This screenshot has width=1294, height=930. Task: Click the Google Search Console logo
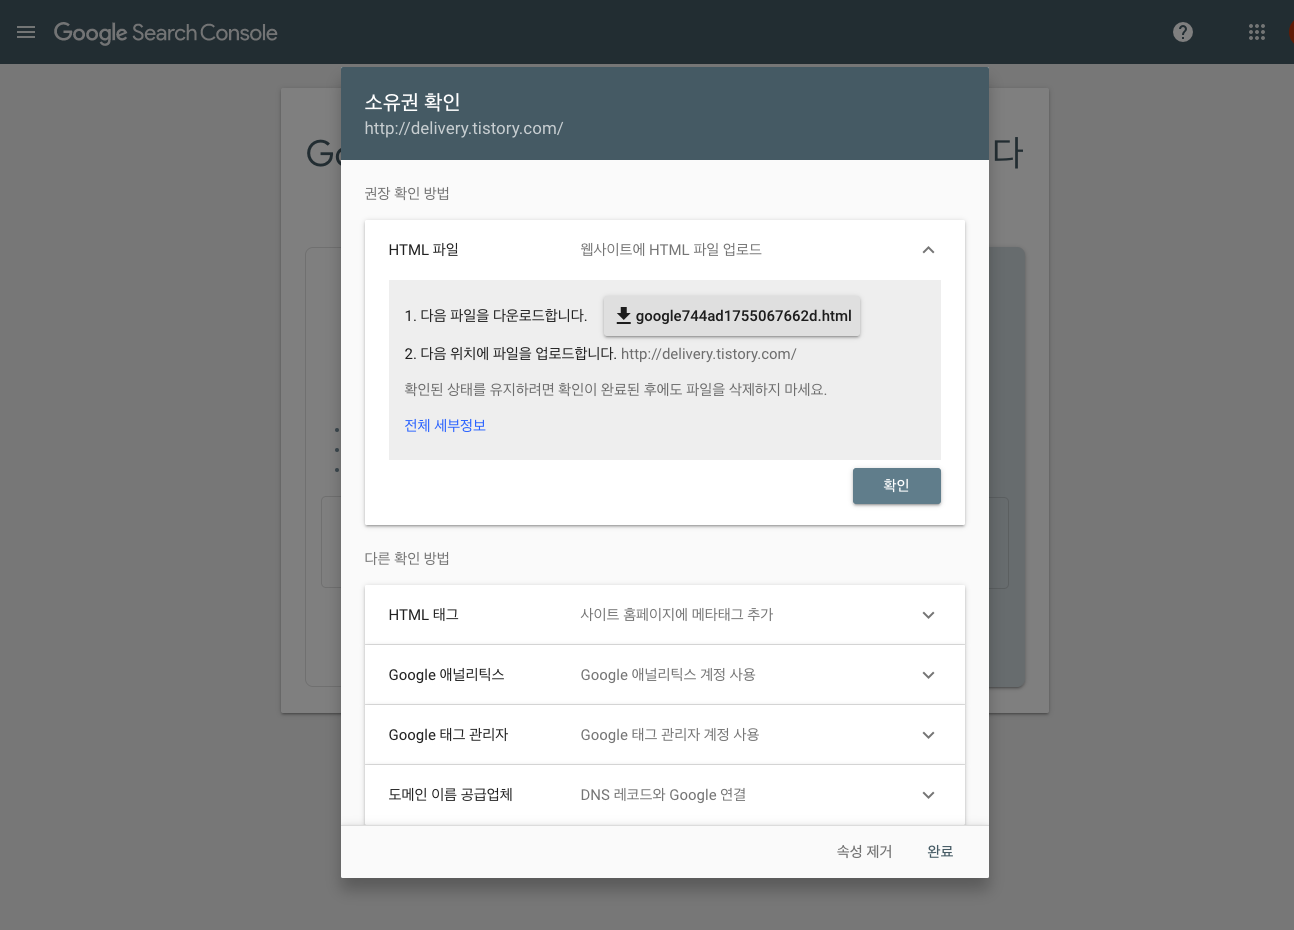[165, 32]
